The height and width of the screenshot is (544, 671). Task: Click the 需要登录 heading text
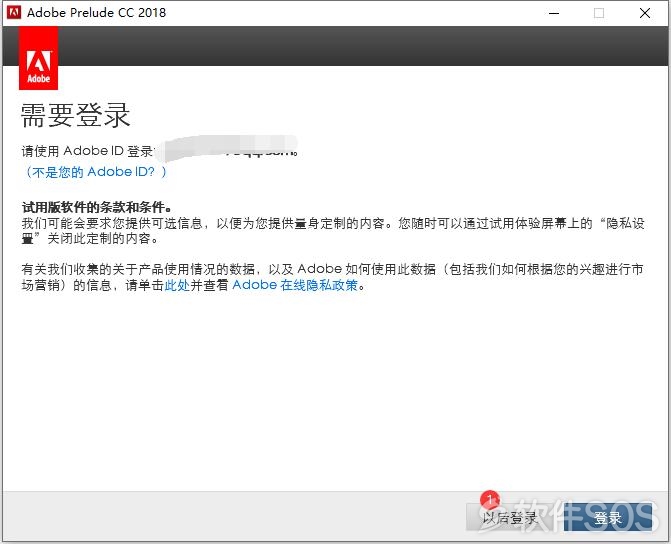tap(75, 115)
